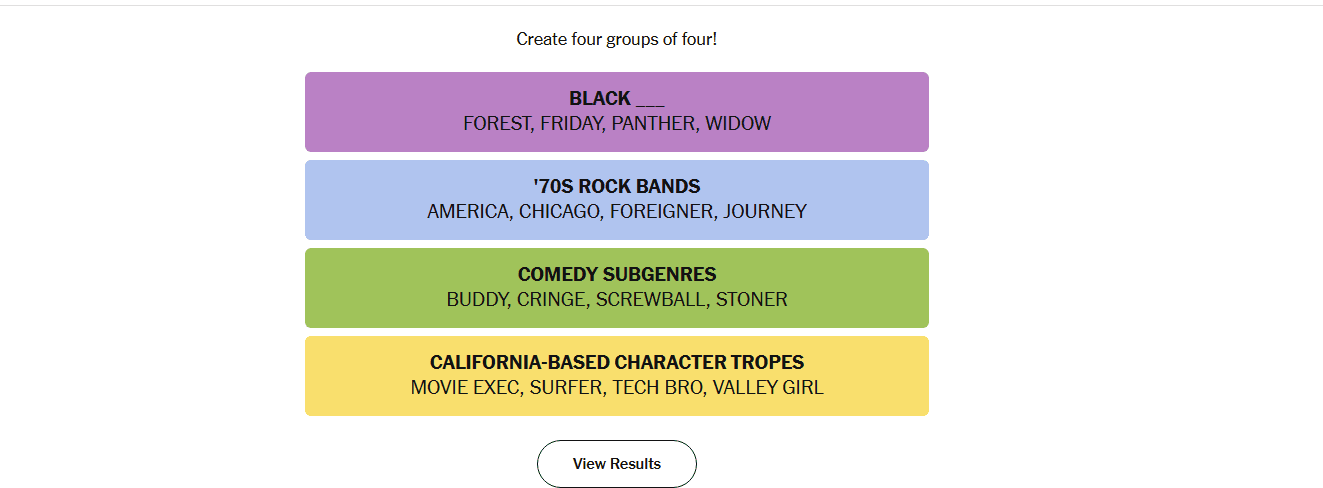This screenshot has width=1323, height=488.
Task: Click the word BUDDY in green group
Action: (476, 300)
